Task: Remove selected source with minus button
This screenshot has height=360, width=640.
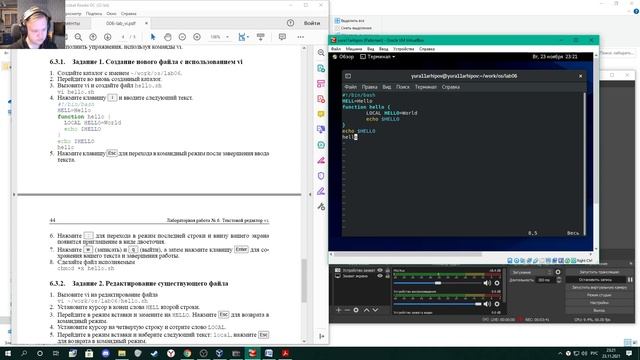Action: [x=347, y=310]
